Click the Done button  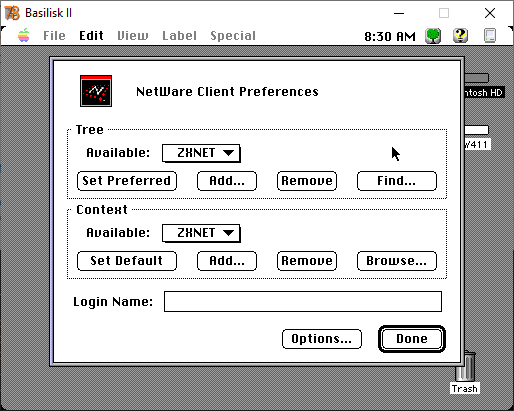coord(412,339)
